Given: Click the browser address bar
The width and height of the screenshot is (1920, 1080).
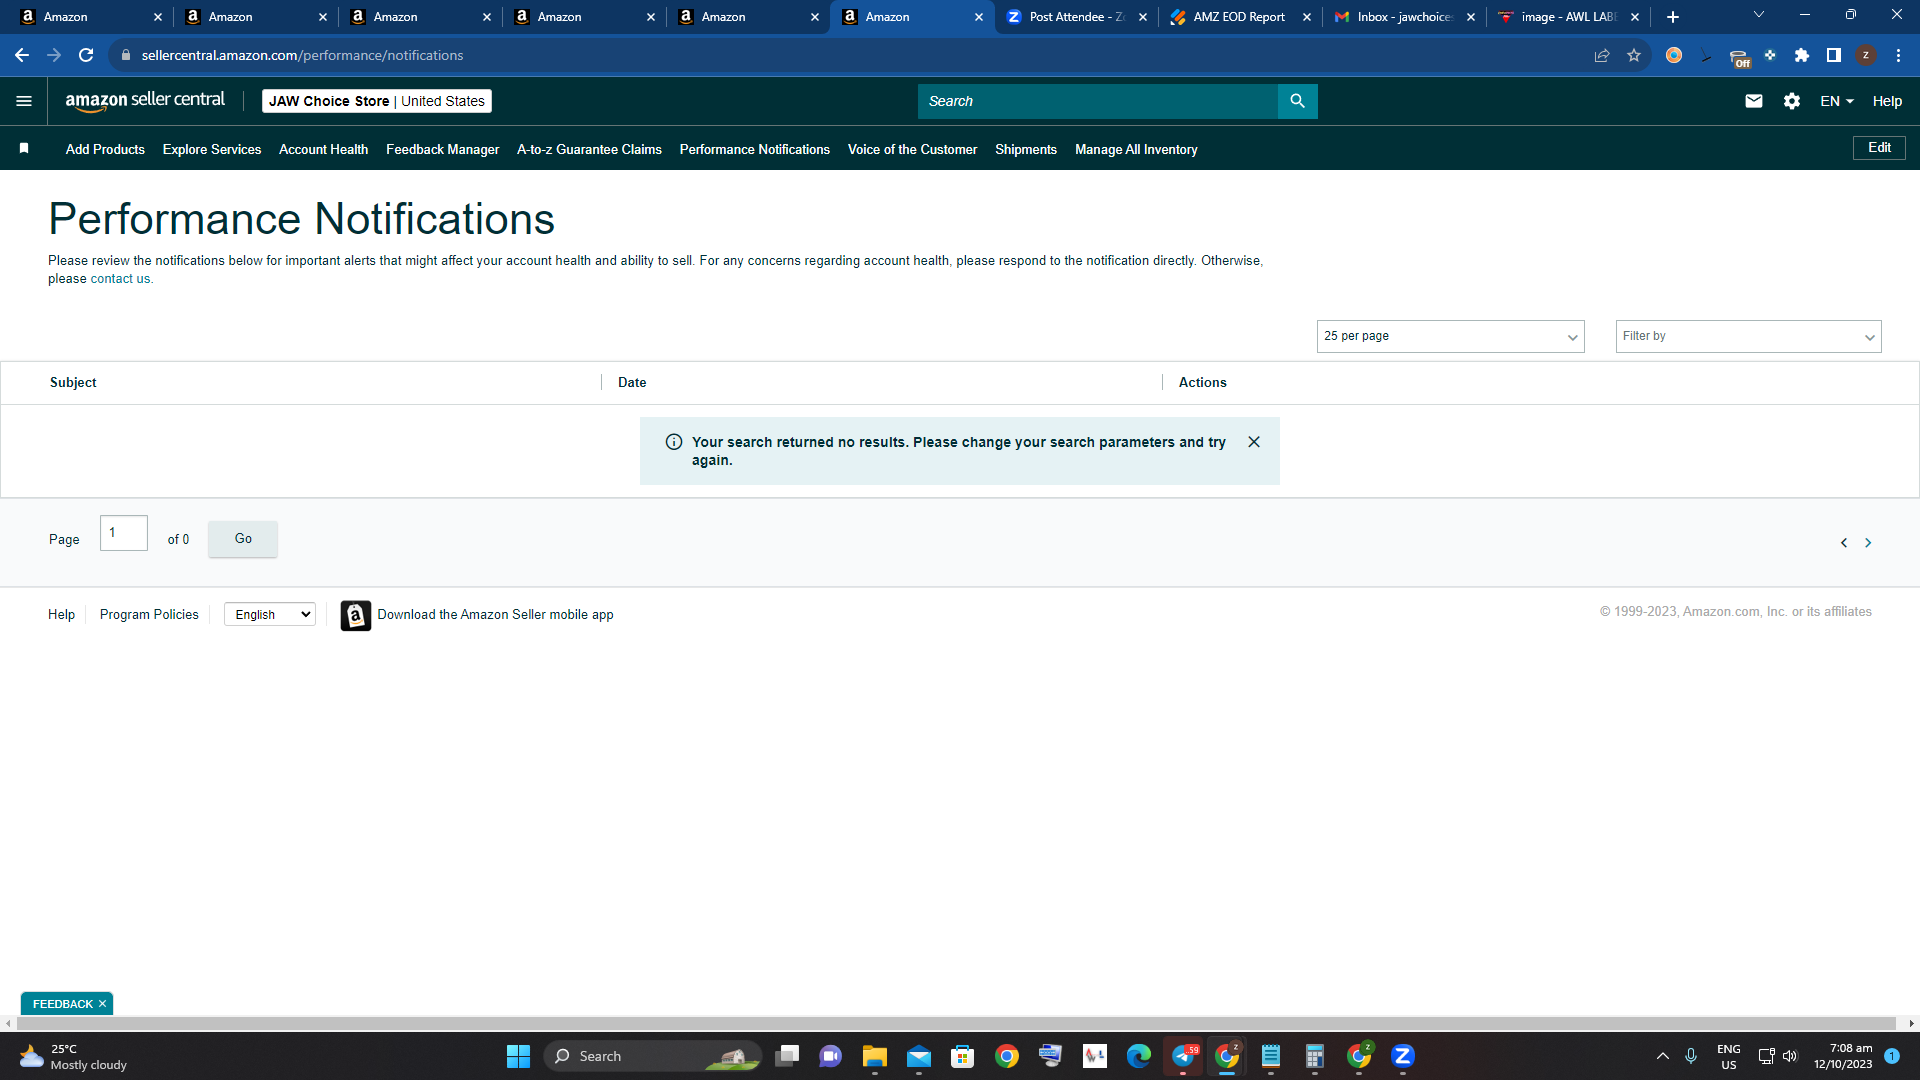Looking at the screenshot, I should pyautogui.click(x=850, y=55).
